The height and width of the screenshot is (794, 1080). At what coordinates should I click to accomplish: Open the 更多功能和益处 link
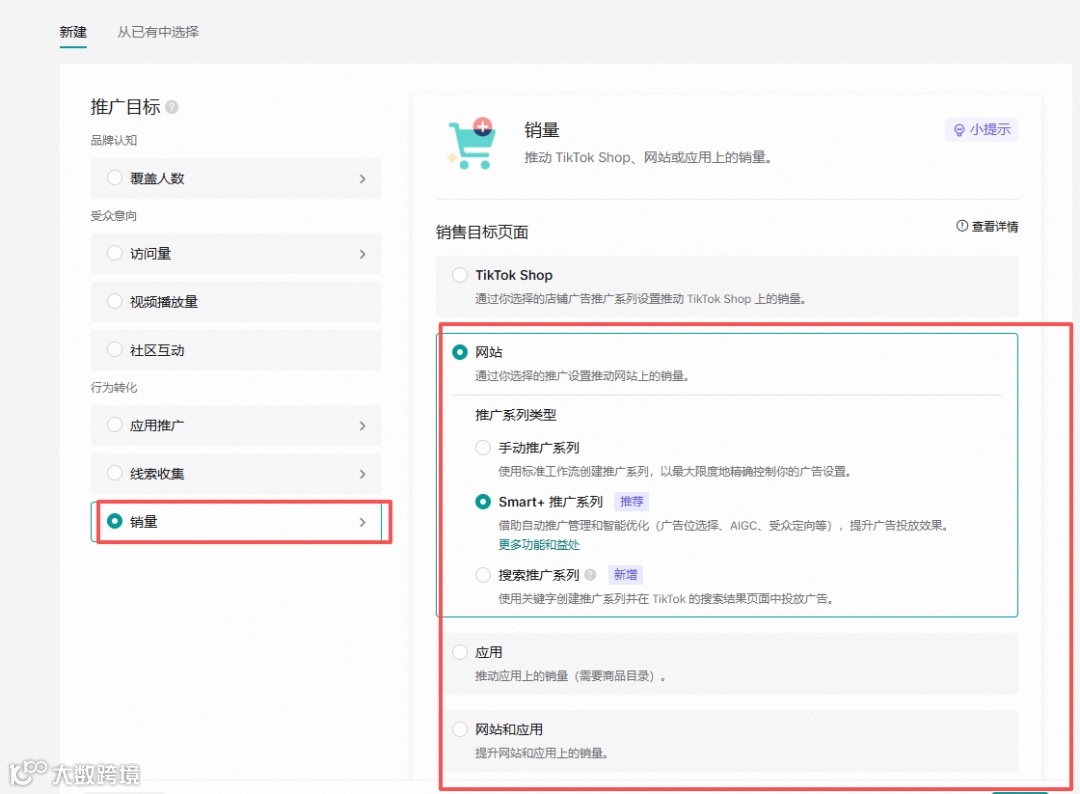539,545
